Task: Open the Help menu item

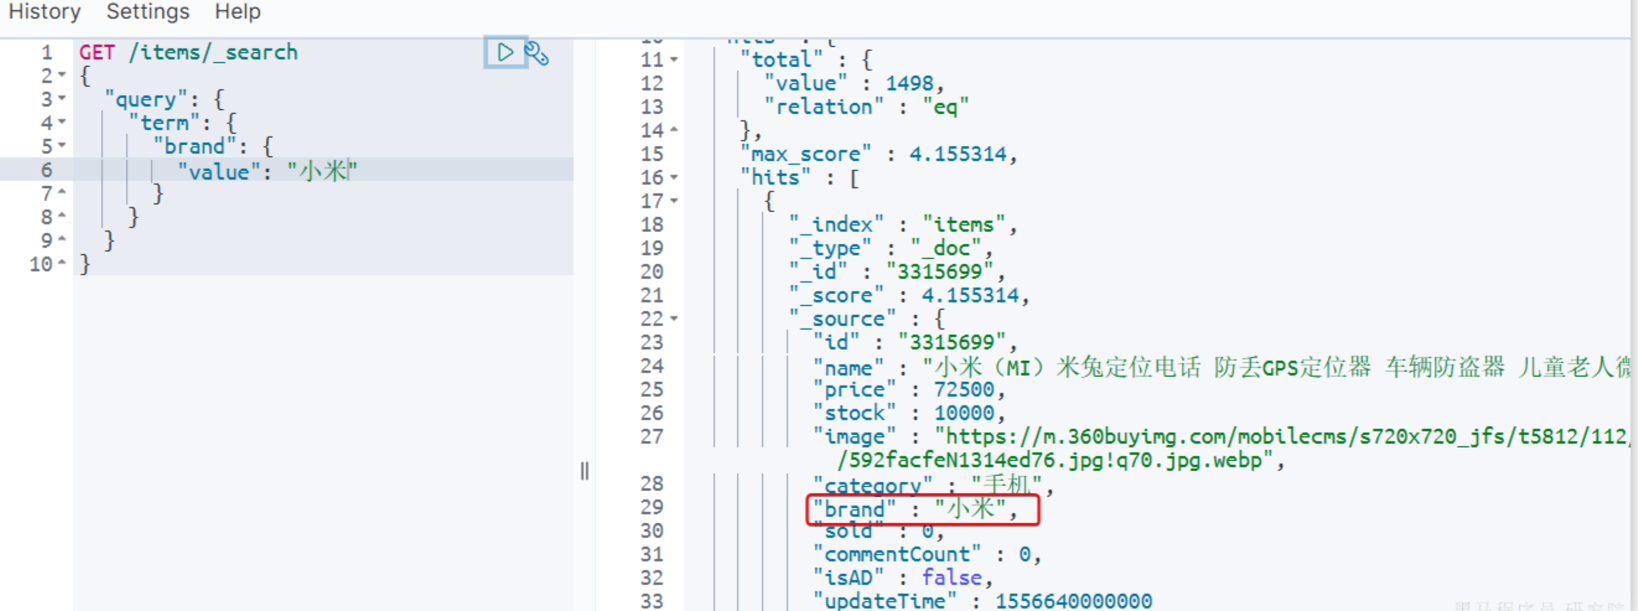Action: coord(238,12)
